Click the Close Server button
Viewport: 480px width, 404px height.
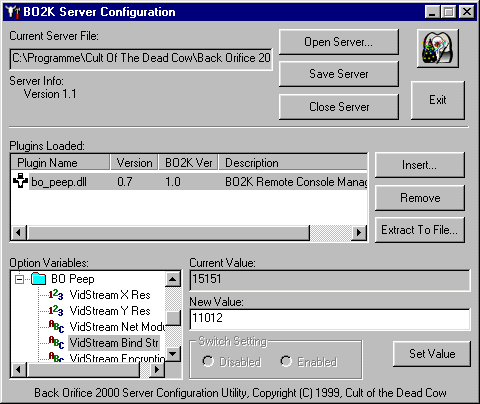pyautogui.click(x=339, y=107)
